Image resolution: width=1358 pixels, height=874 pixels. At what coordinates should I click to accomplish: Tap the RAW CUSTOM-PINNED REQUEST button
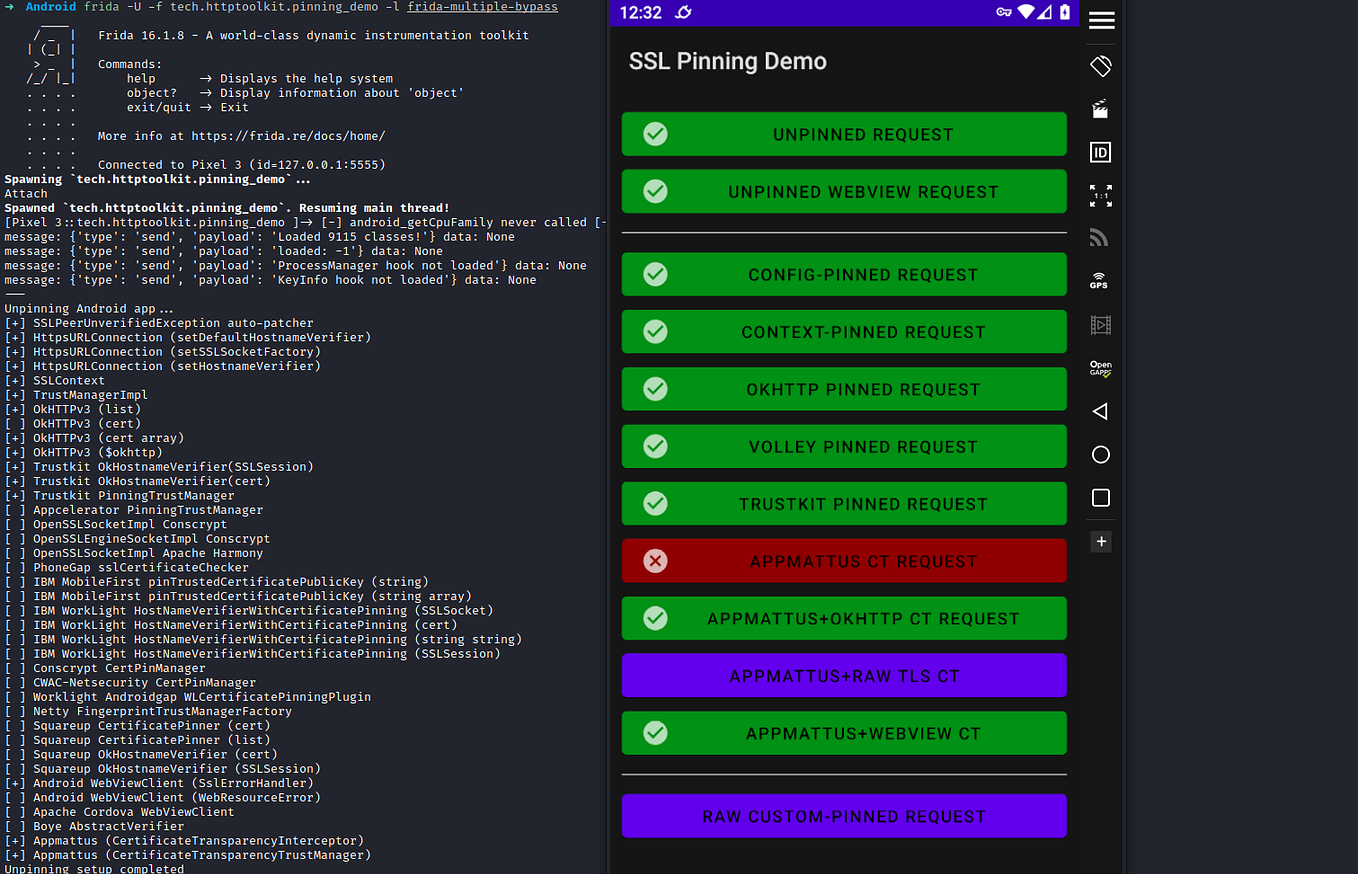click(843, 816)
